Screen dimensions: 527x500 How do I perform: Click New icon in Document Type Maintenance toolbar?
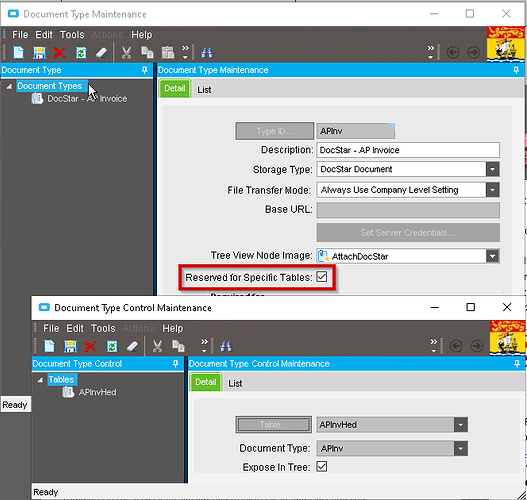click(18, 53)
